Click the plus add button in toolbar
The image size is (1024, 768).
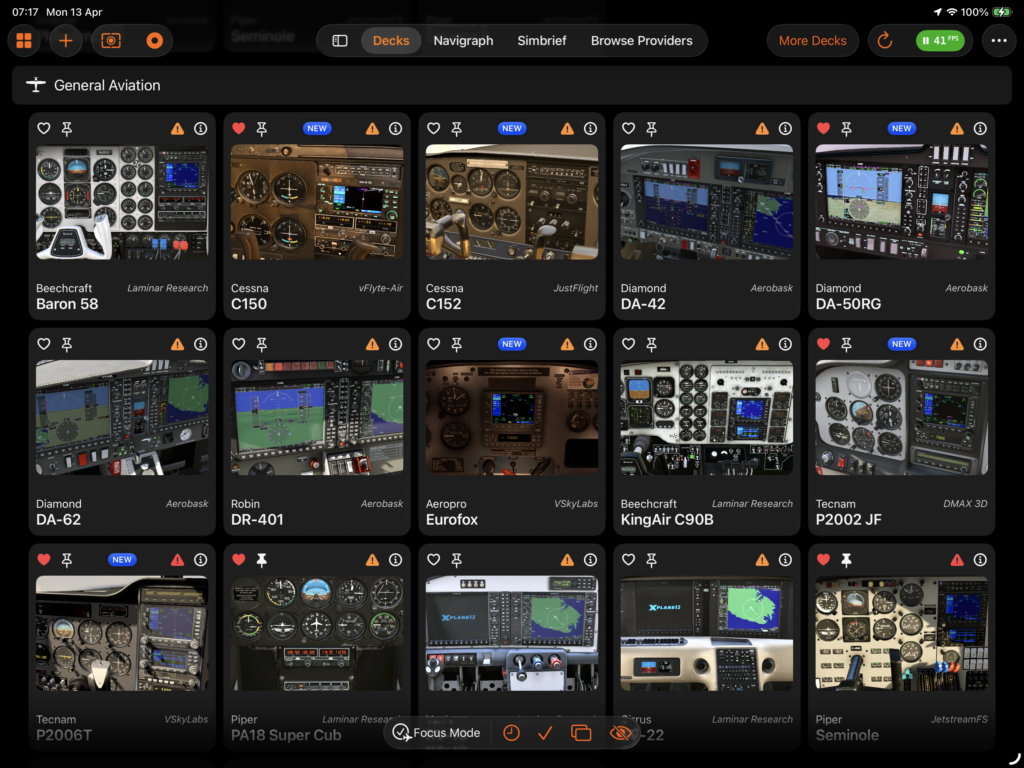pos(66,41)
